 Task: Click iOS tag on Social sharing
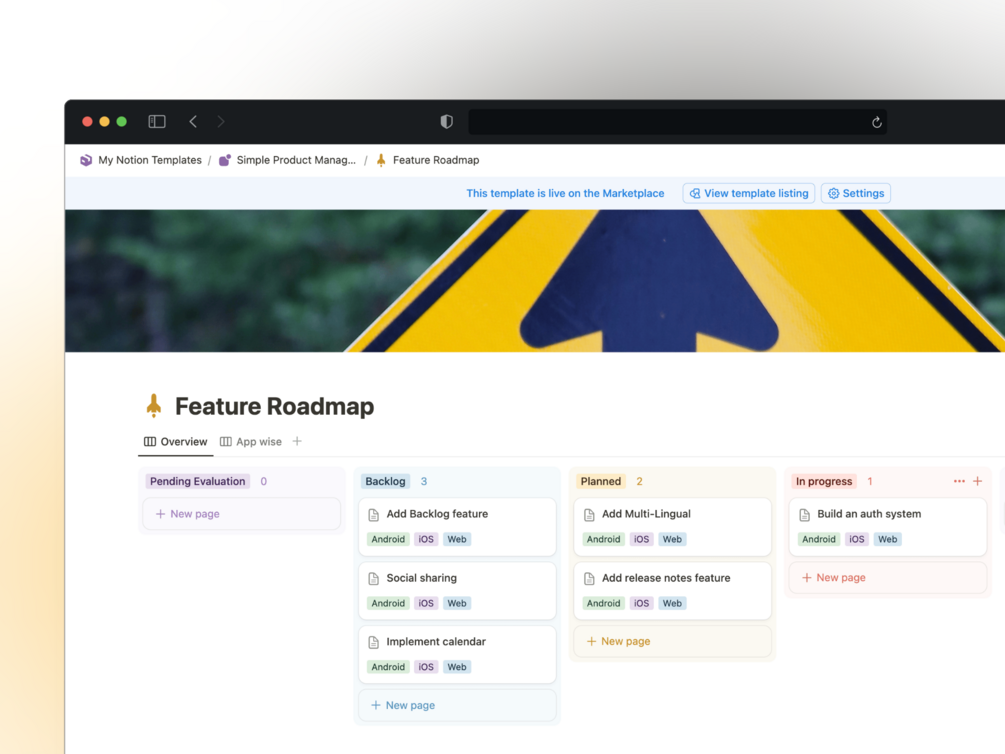[426, 603]
